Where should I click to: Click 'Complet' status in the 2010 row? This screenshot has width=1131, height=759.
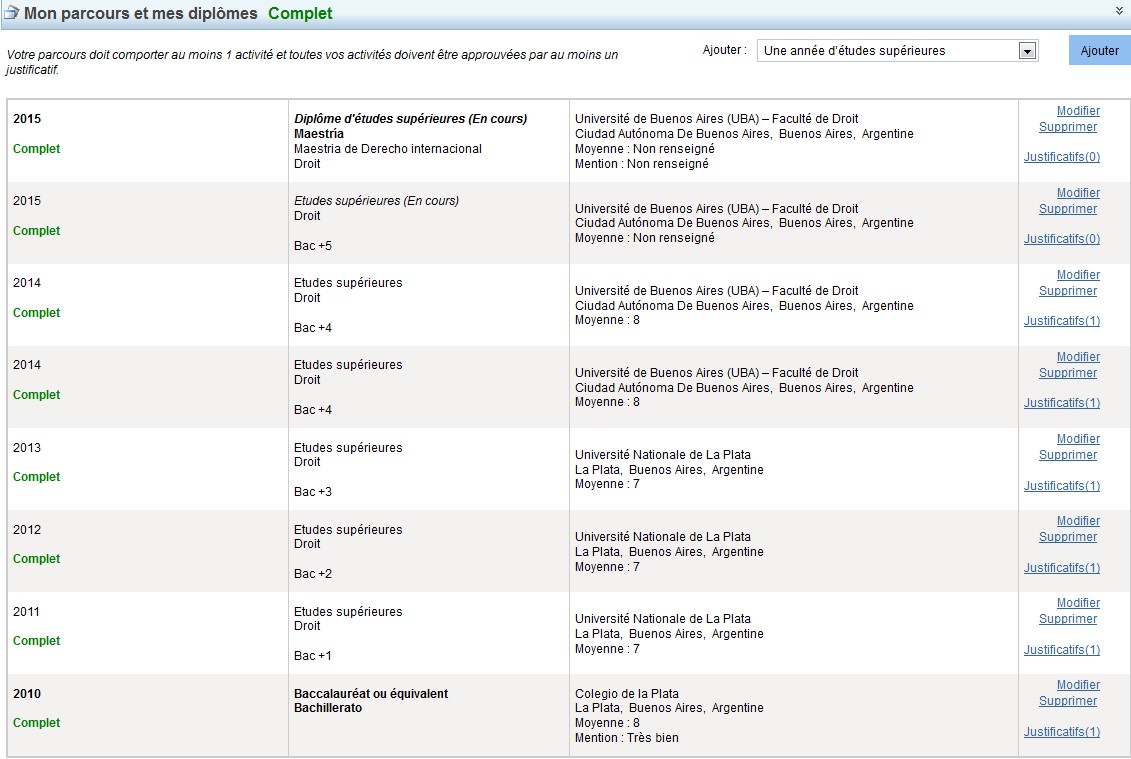click(37, 723)
